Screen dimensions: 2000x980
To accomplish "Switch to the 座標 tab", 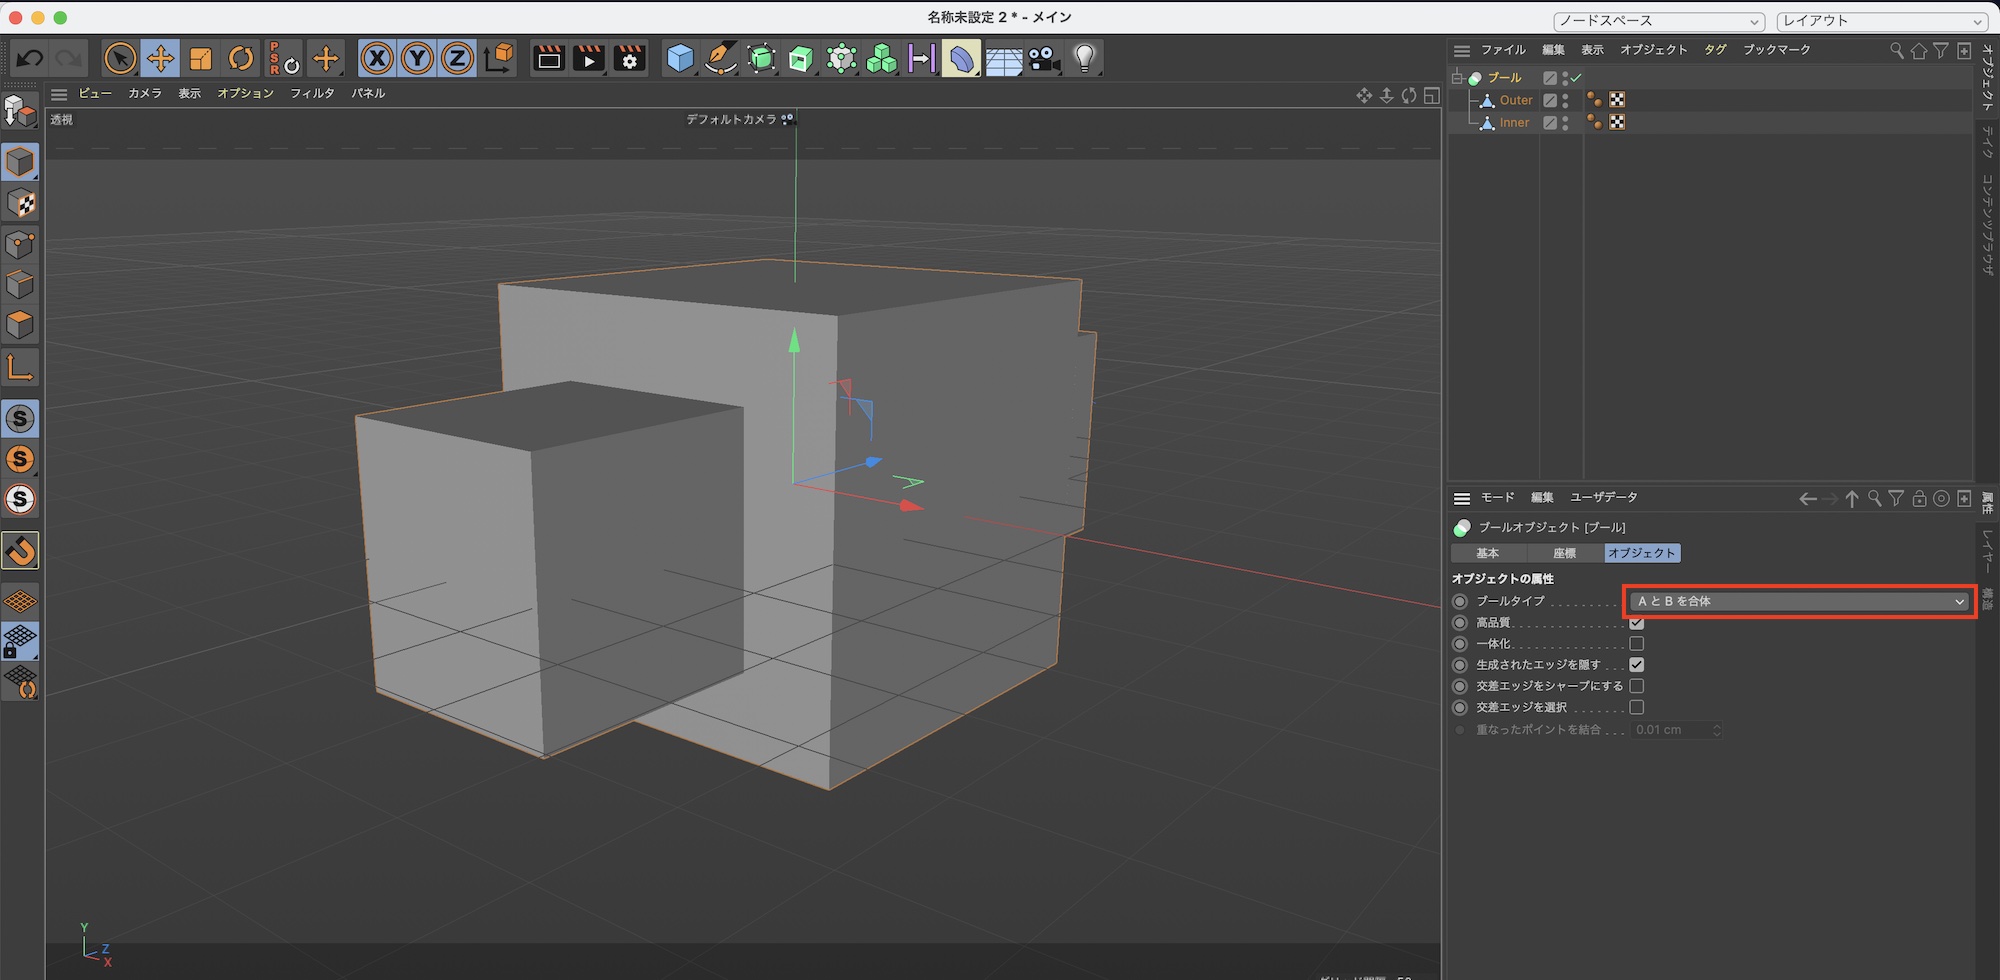I will [x=1564, y=553].
